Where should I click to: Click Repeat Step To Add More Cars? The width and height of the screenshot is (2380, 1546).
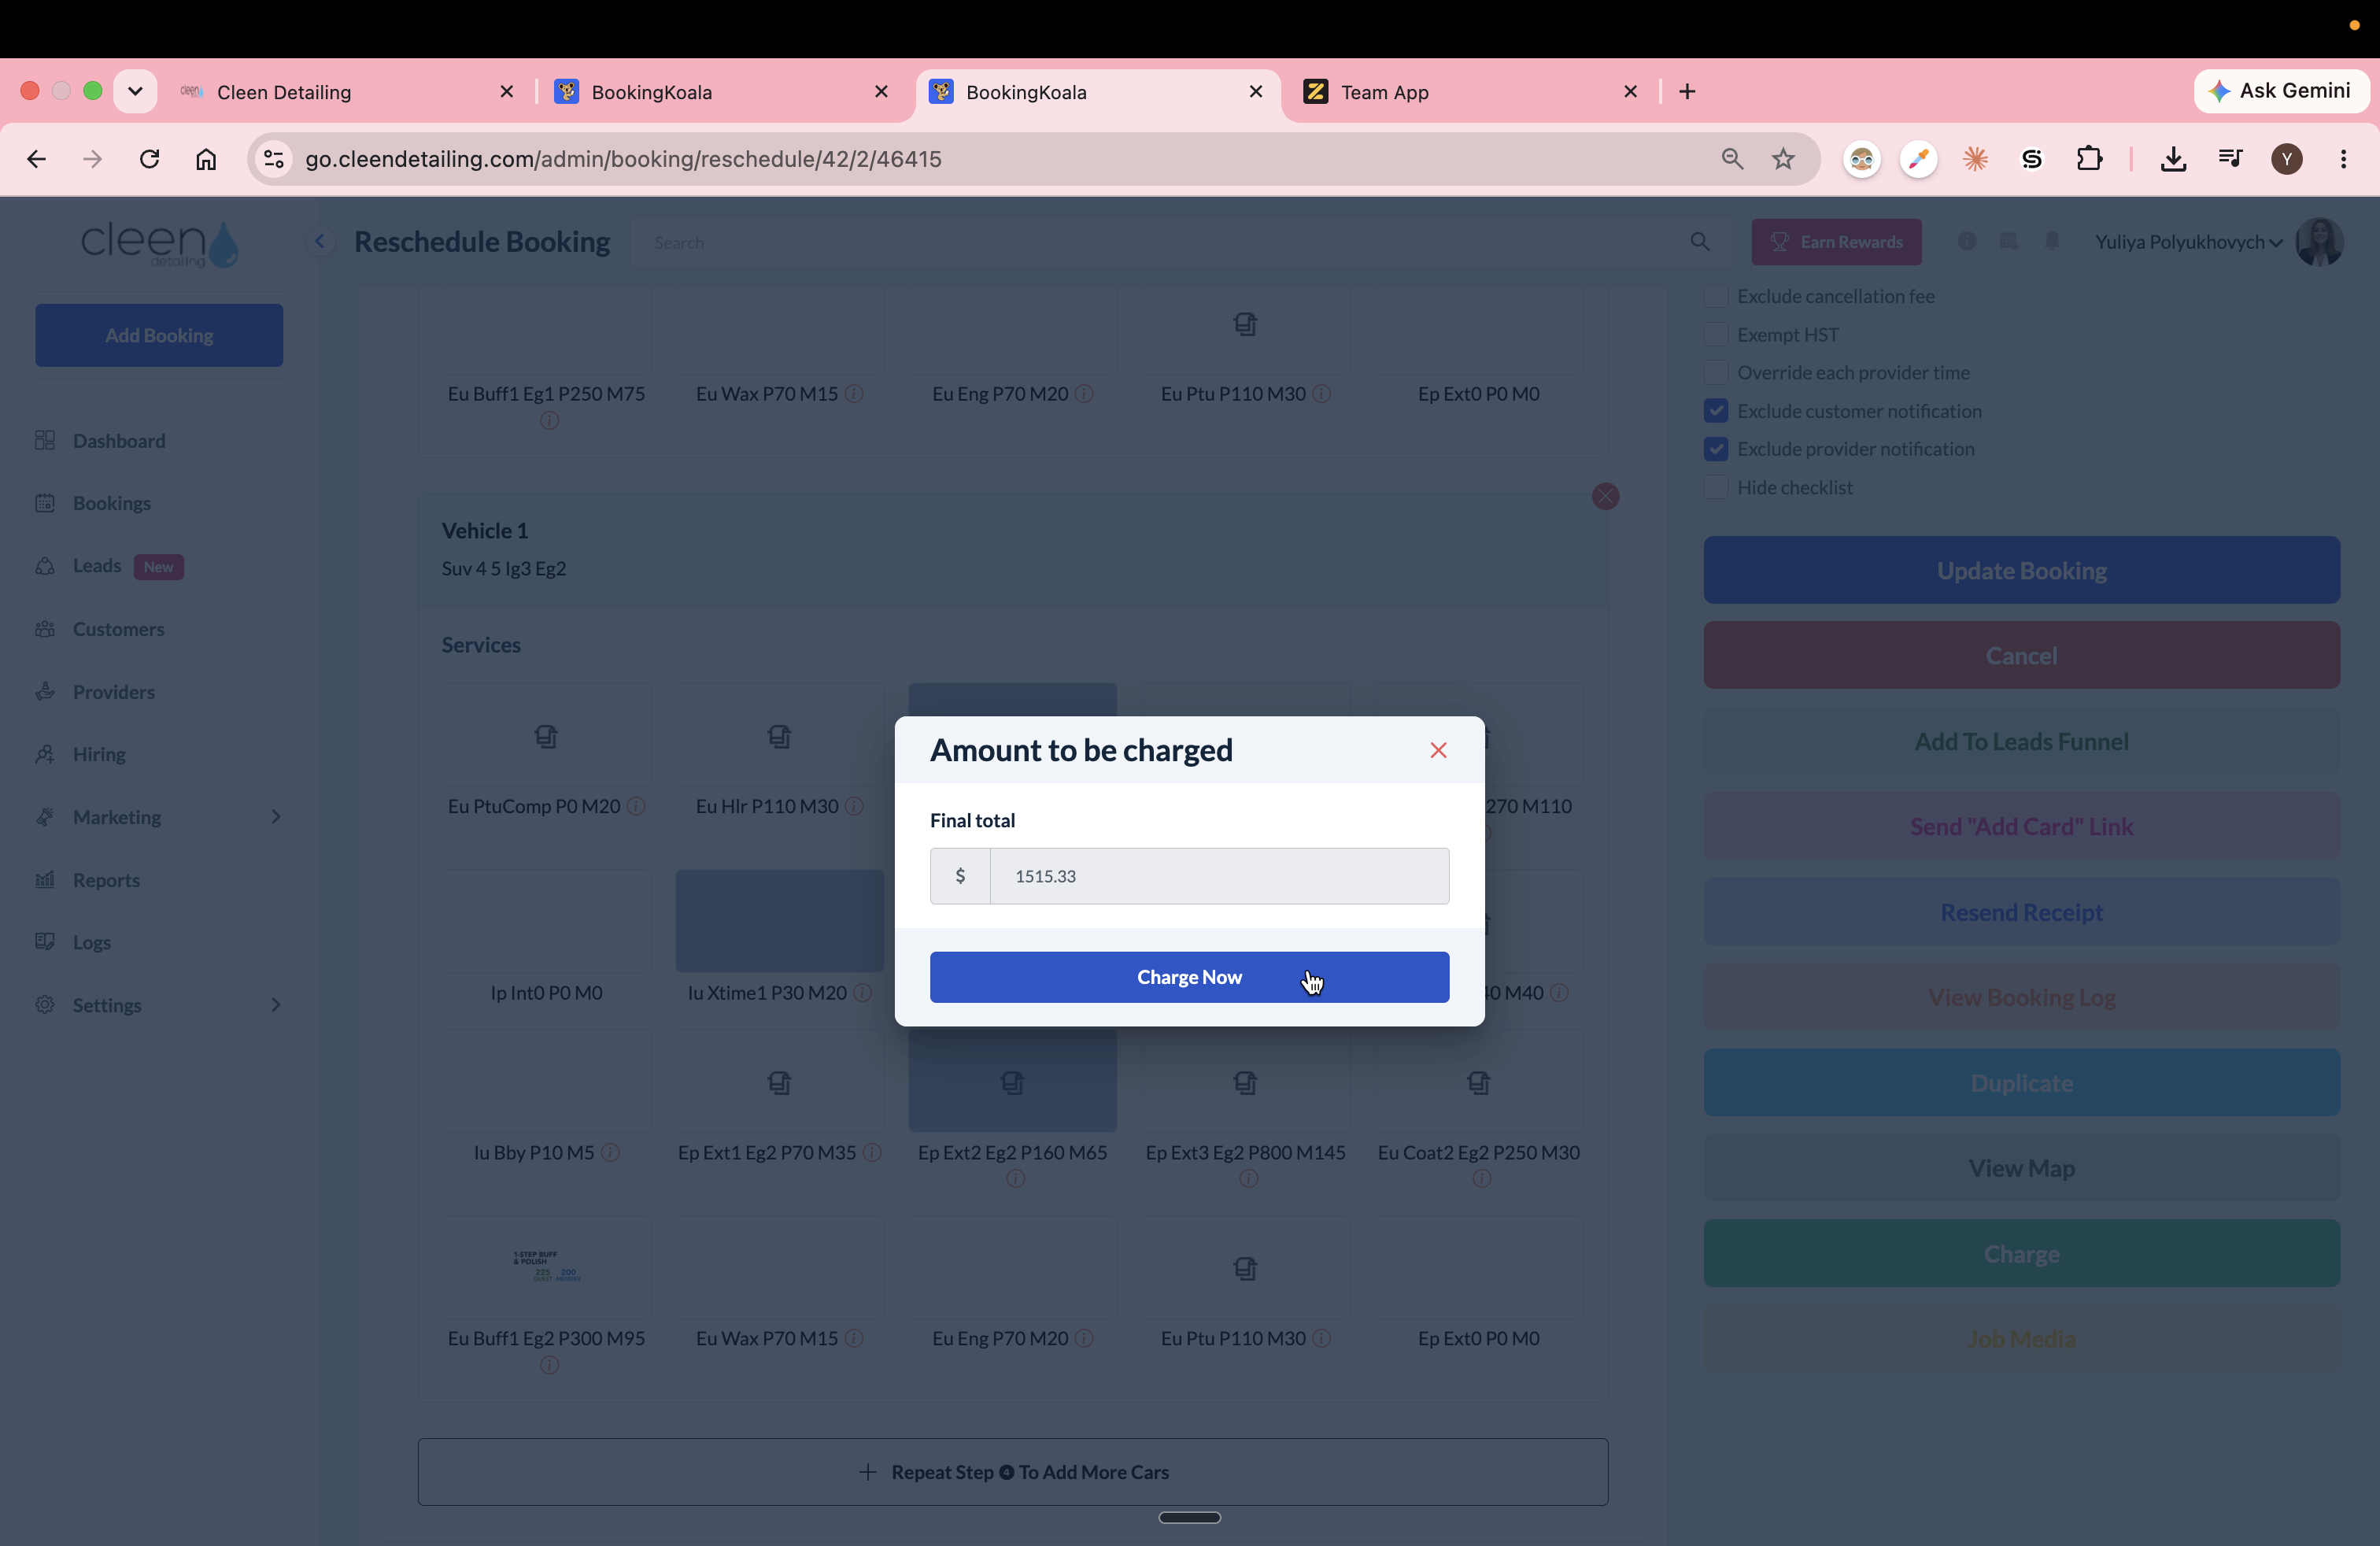[x=1012, y=1472]
